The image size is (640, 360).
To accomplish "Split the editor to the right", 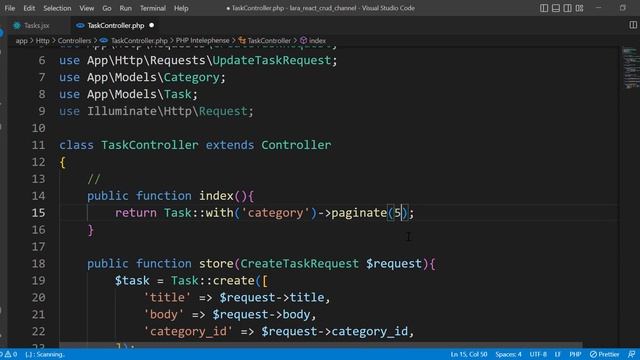I will tap(633, 25).
